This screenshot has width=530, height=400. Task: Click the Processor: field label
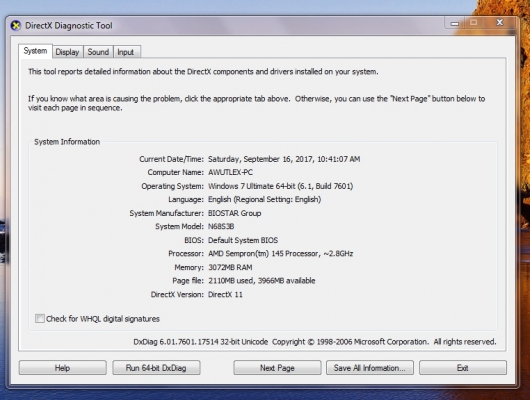pyautogui.click(x=186, y=254)
